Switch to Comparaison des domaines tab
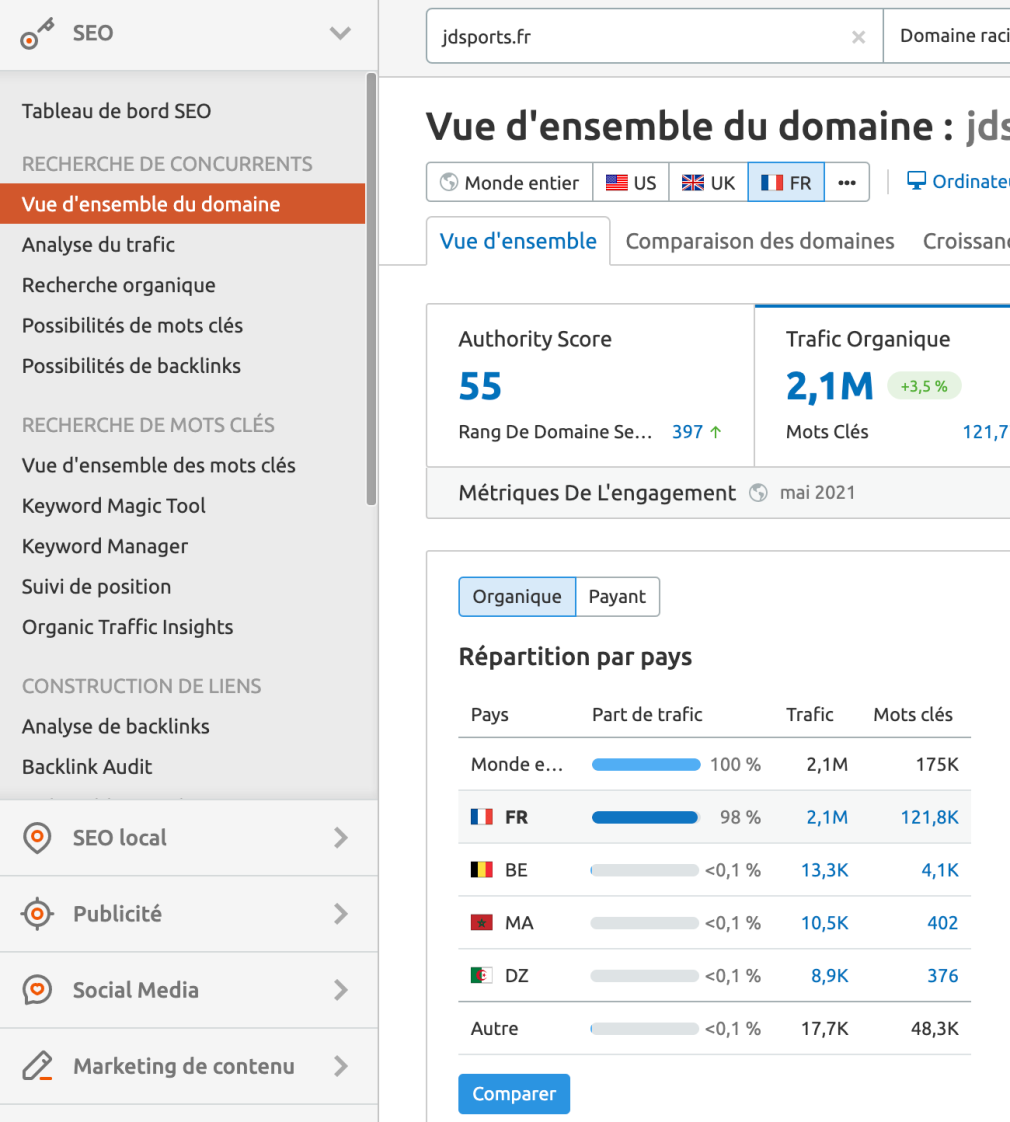Screen dimensions: 1010x1122 [759, 241]
